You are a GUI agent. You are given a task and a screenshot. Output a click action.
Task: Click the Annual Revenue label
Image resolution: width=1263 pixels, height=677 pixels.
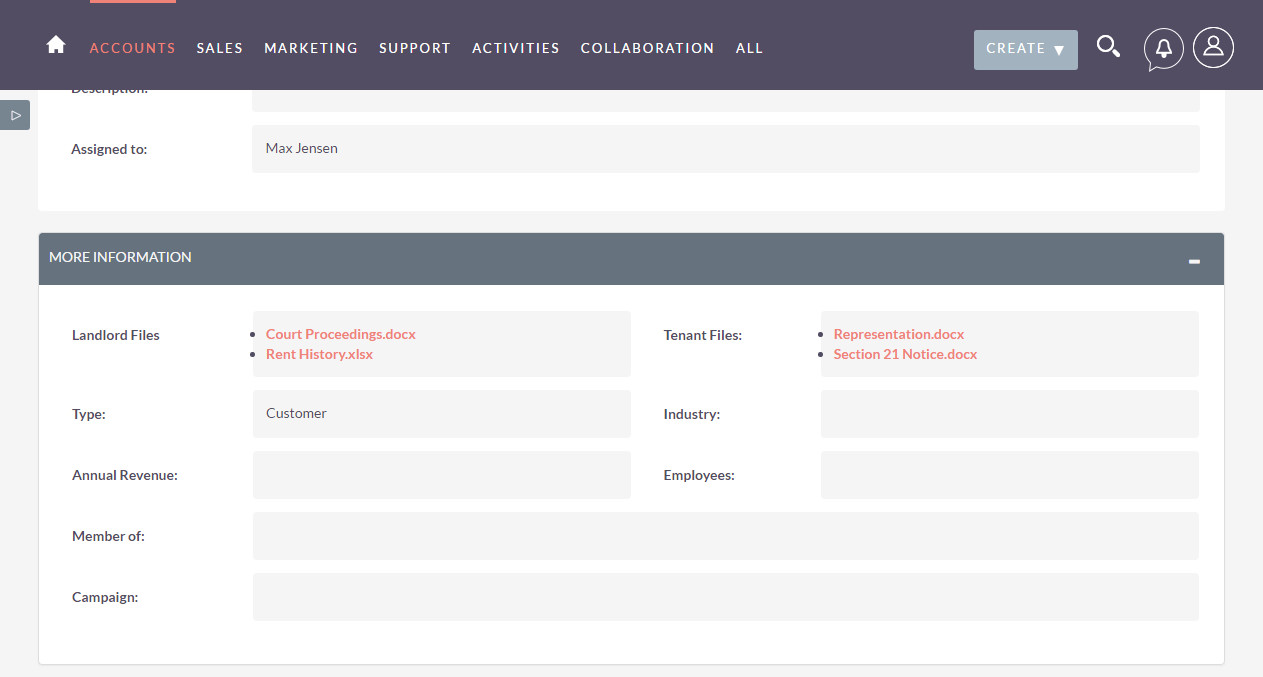(125, 475)
